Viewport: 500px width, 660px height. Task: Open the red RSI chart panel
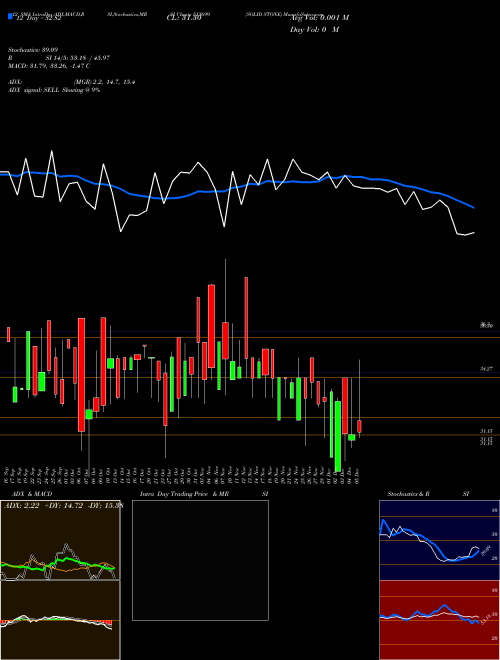click(439, 620)
